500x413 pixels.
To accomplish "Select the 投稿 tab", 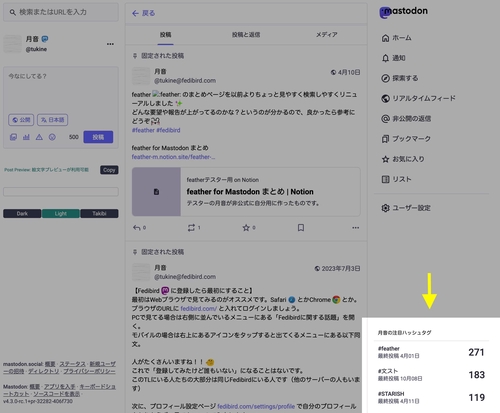I will click(x=165, y=35).
